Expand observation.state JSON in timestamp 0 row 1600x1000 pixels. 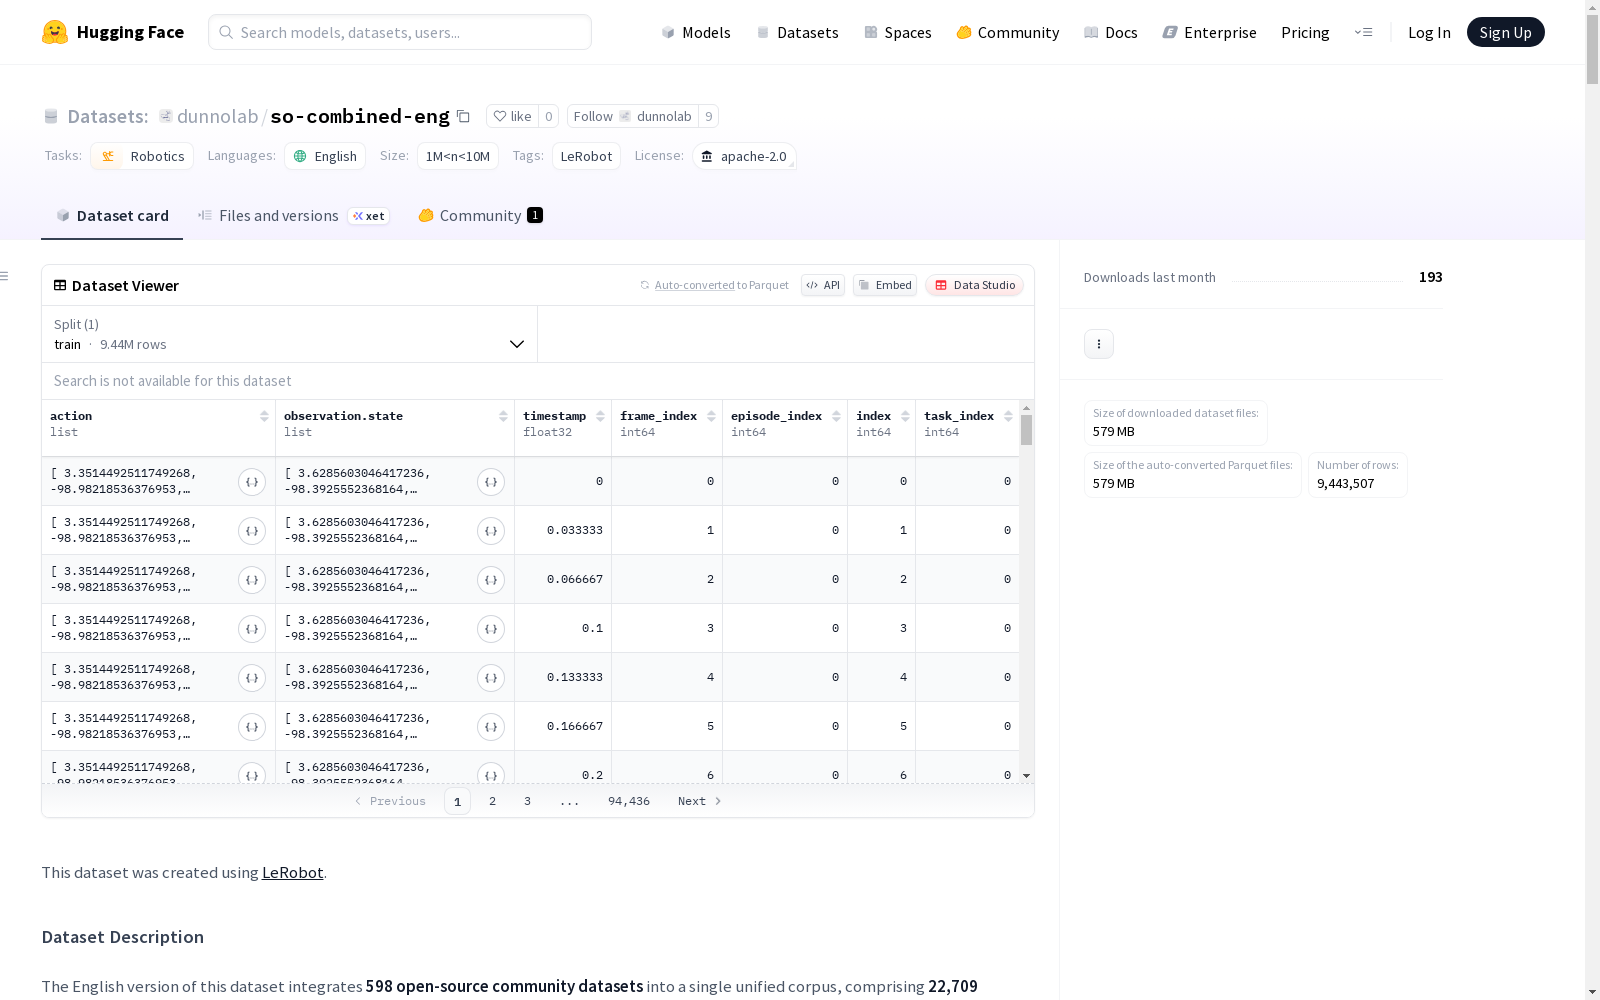click(491, 482)
